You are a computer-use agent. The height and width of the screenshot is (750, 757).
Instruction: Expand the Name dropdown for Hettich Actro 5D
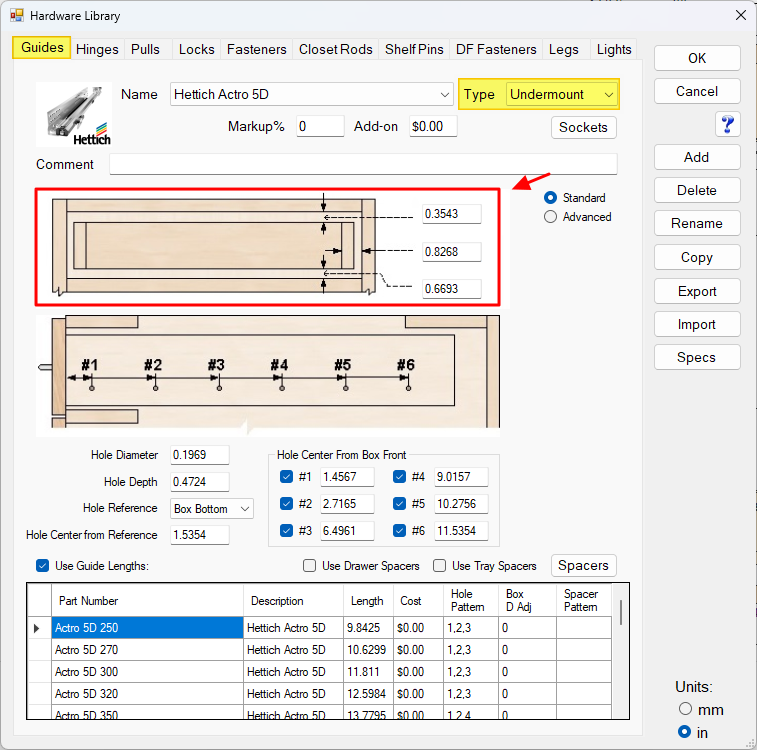point(445,95)
